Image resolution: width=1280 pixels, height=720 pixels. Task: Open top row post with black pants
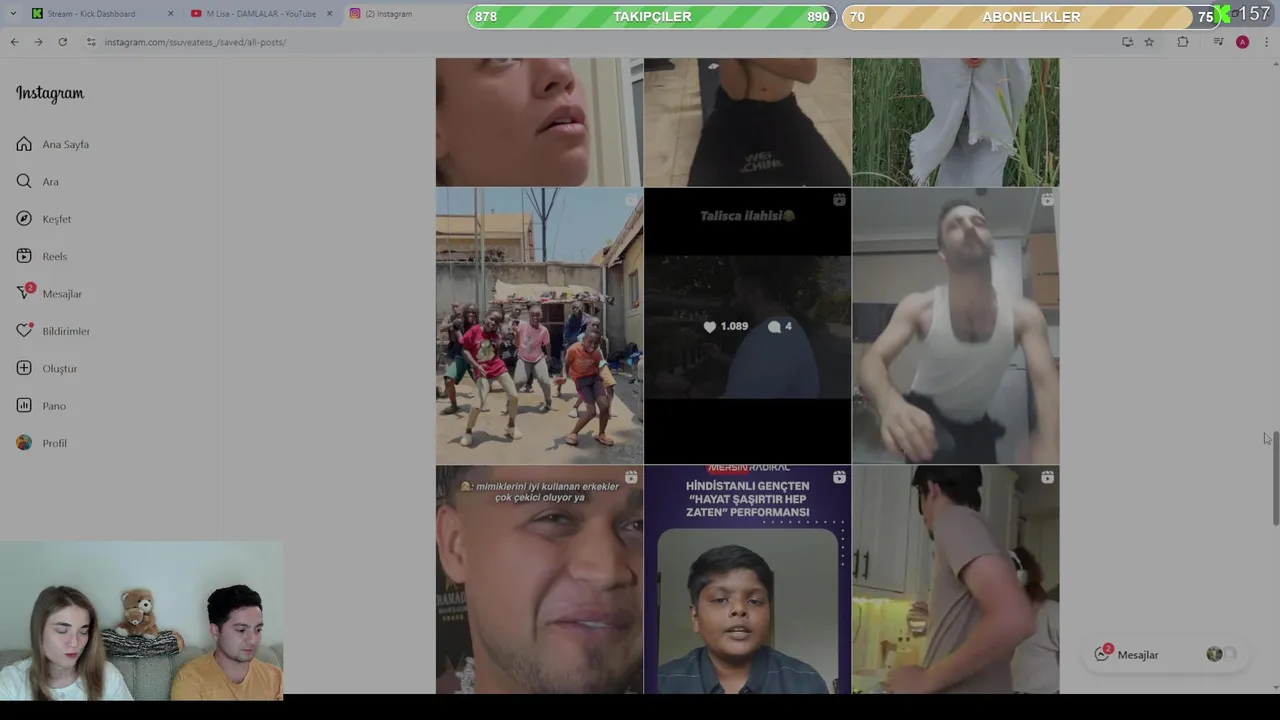(x=747, y=122)
